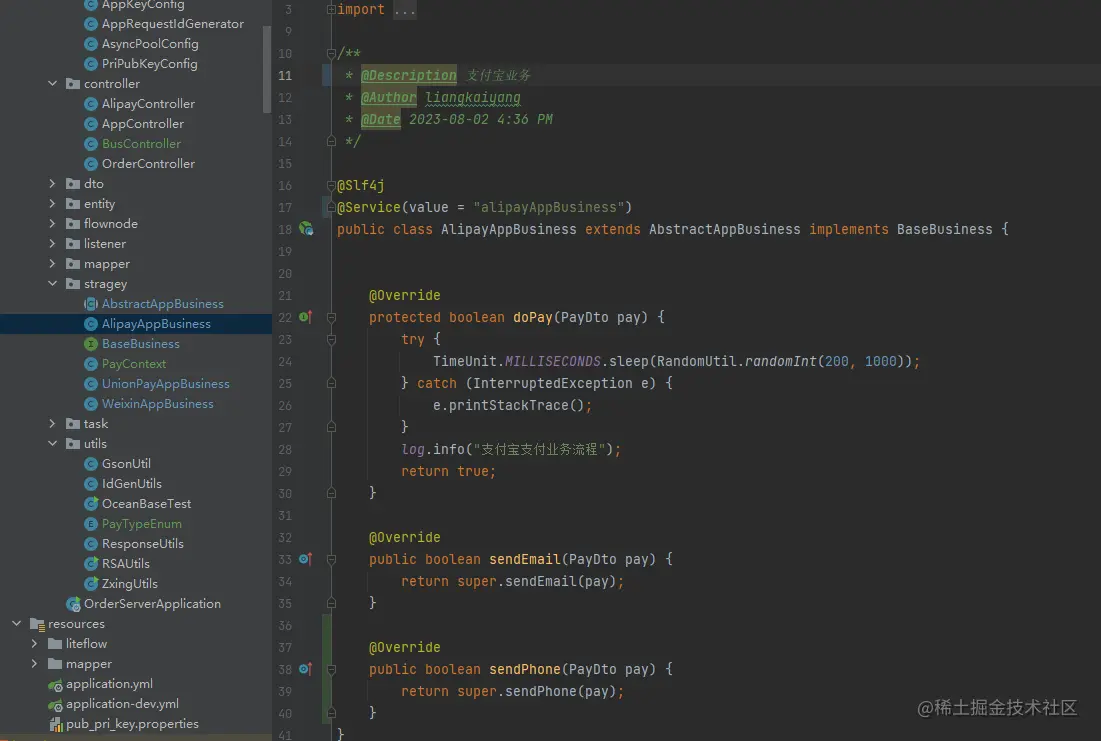Image resolution: width=1101 pixels, height=741 pixels.
Task: Click the MILLISECONDS constant in code
Action: tap(553, 362)
